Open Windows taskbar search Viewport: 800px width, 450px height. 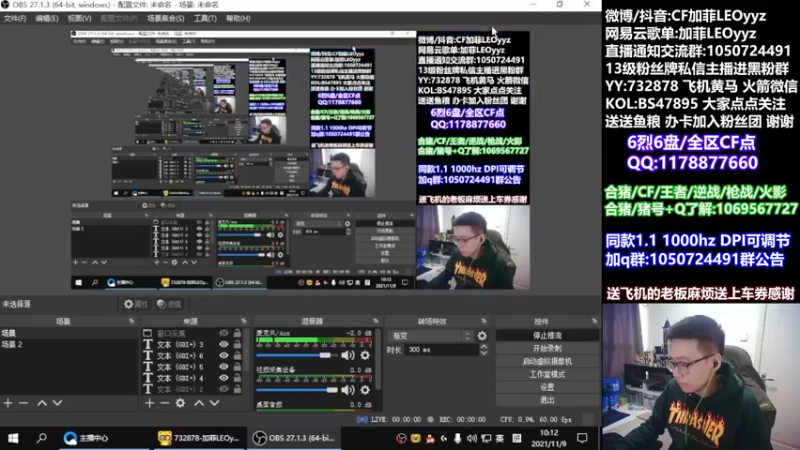point(42,438)
